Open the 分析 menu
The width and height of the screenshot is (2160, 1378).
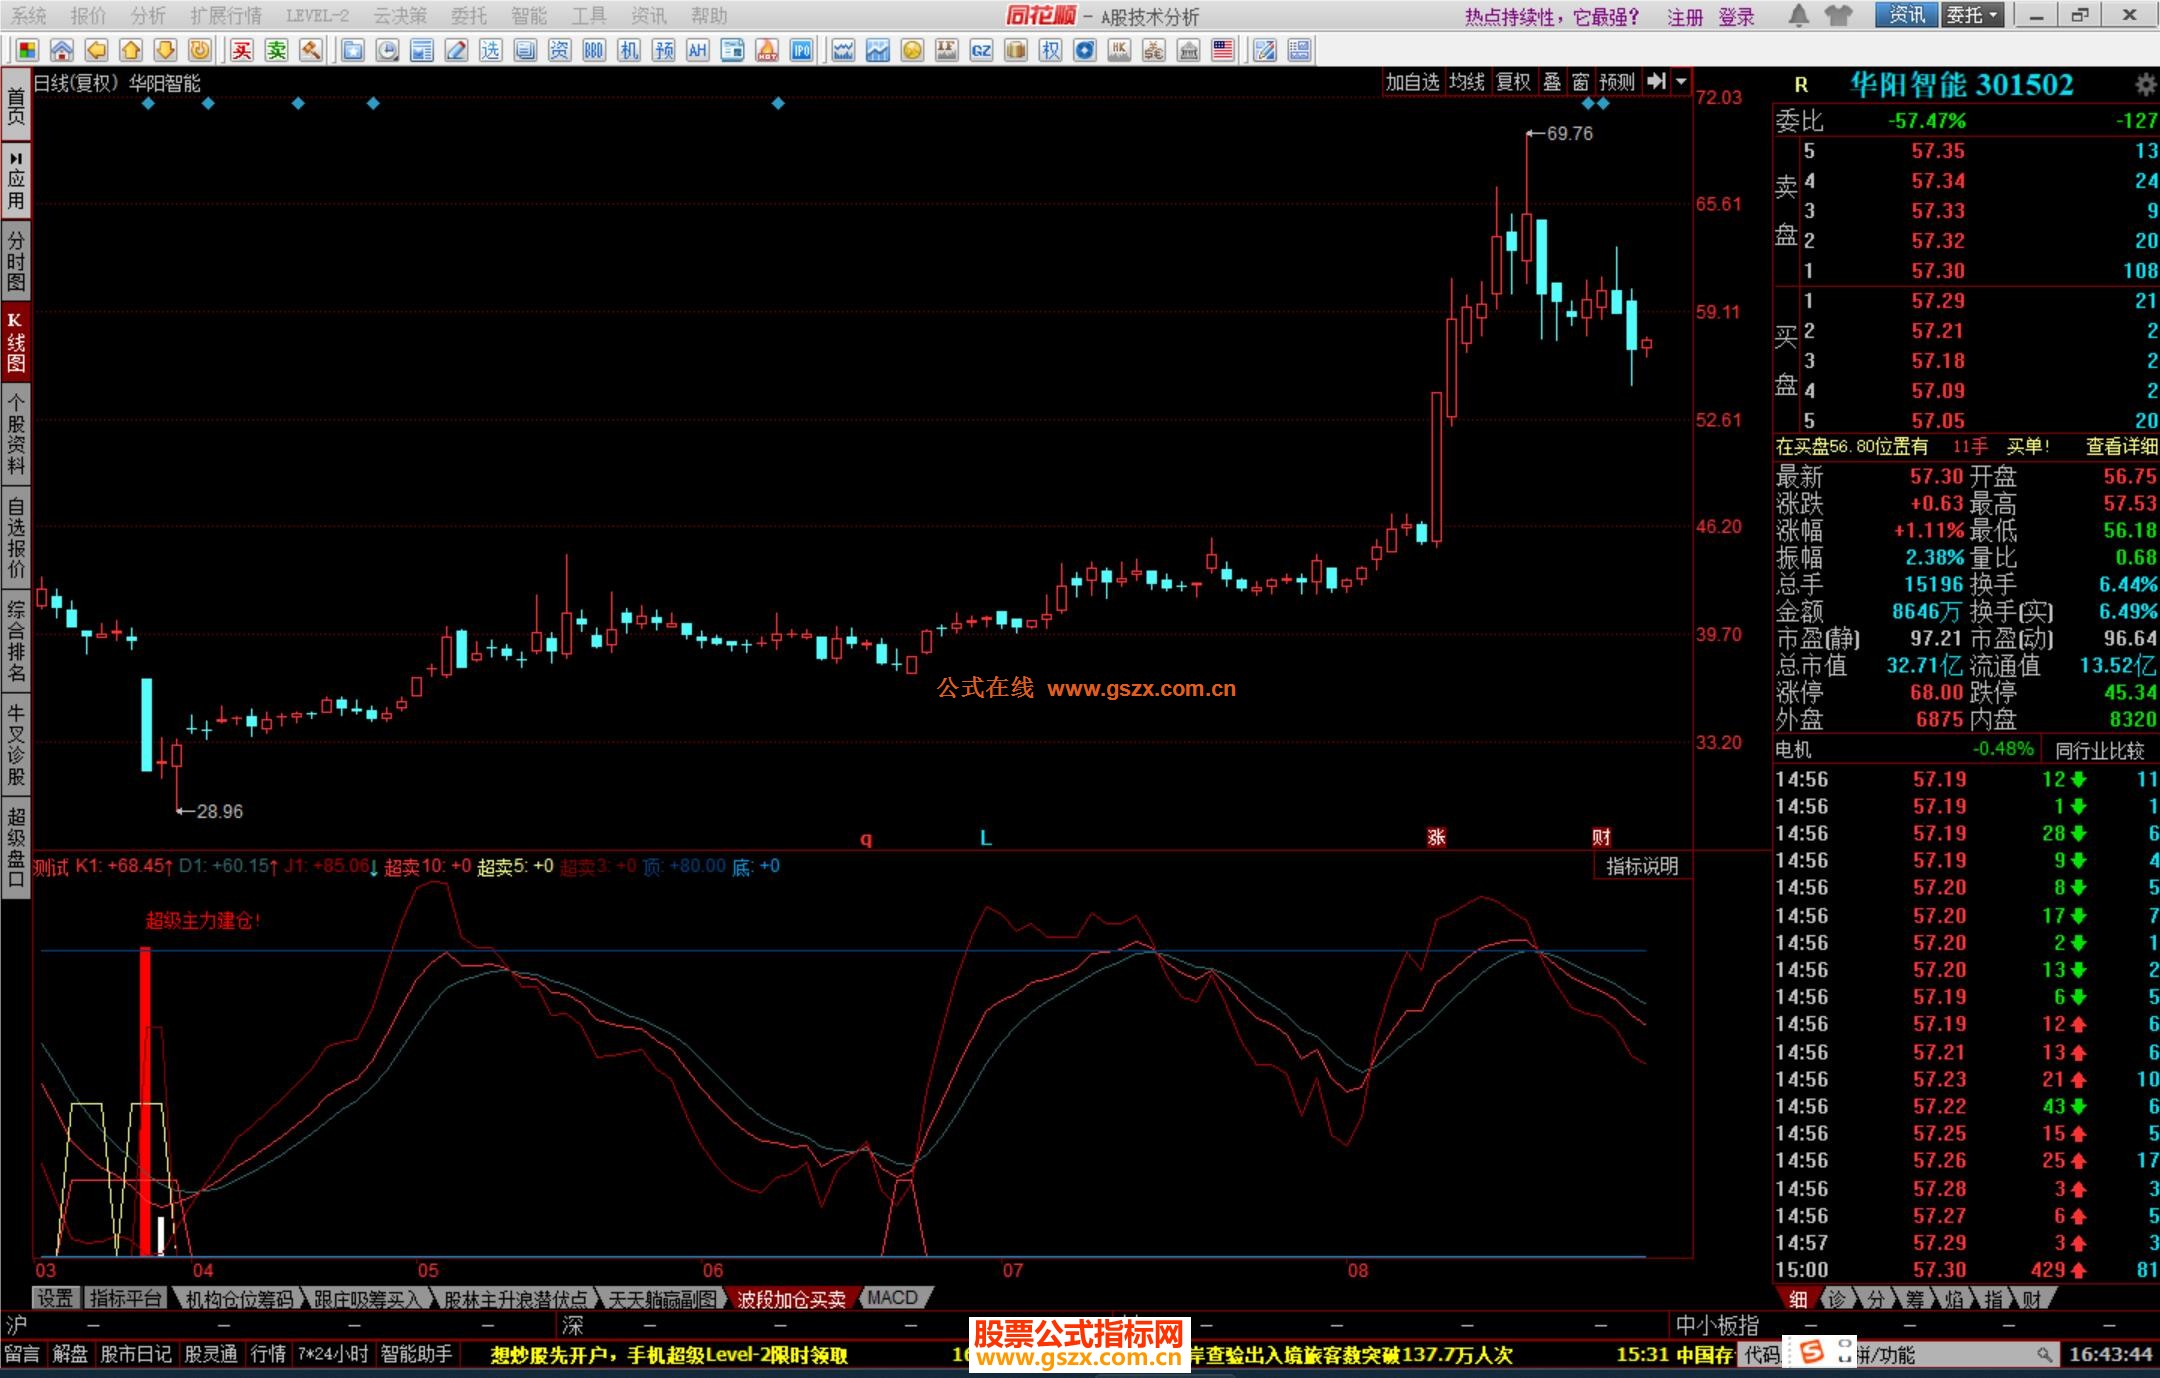148,15
